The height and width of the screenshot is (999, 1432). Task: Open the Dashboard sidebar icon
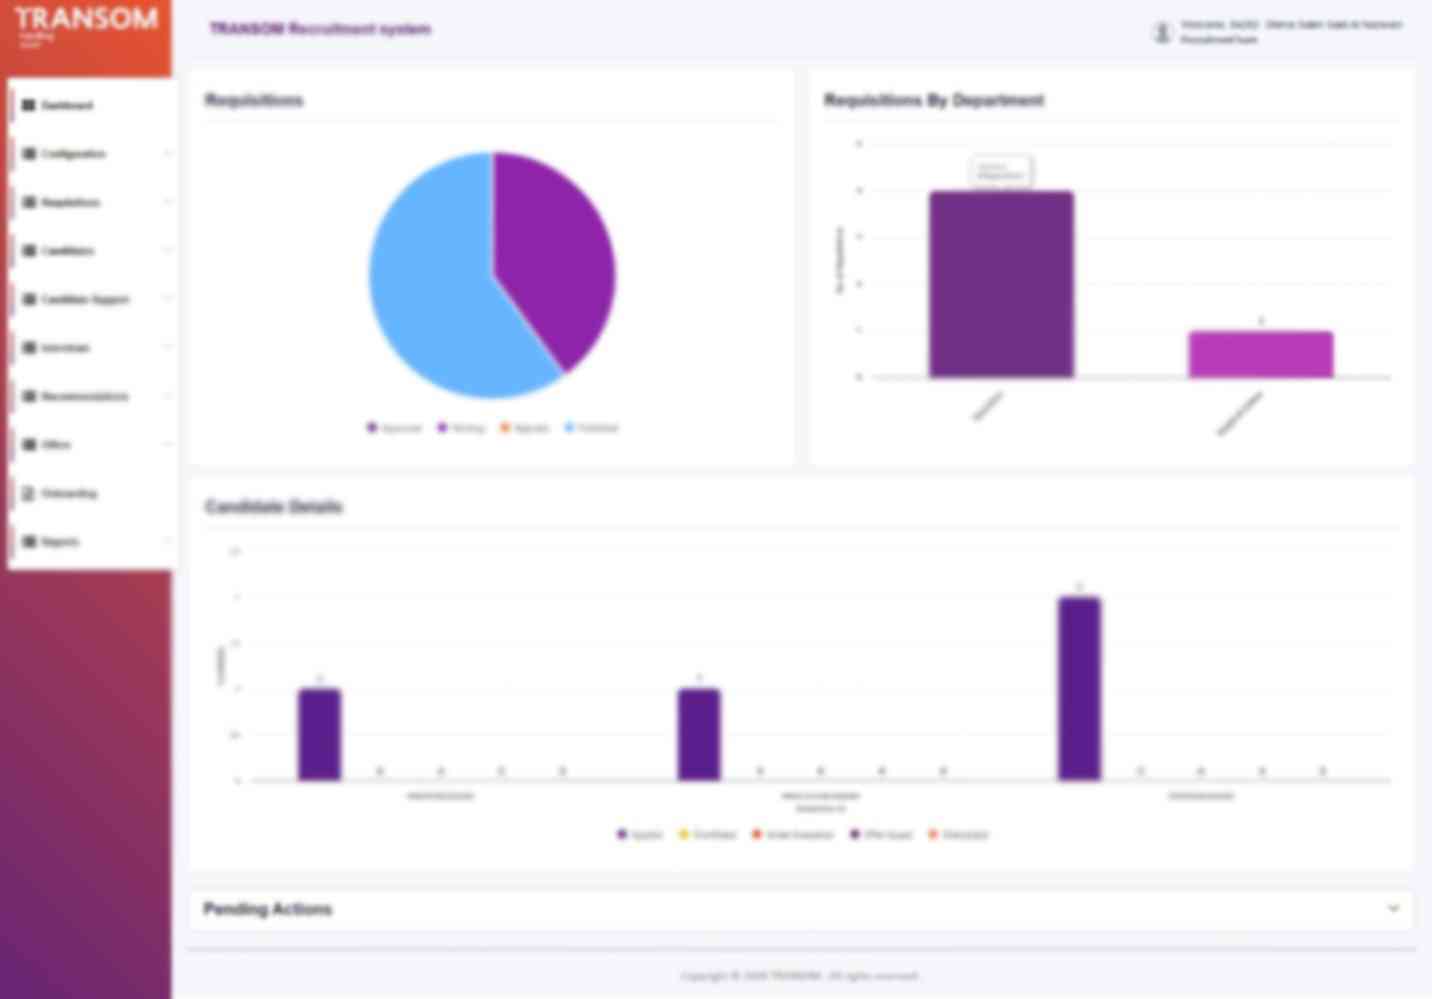(29, 105)
